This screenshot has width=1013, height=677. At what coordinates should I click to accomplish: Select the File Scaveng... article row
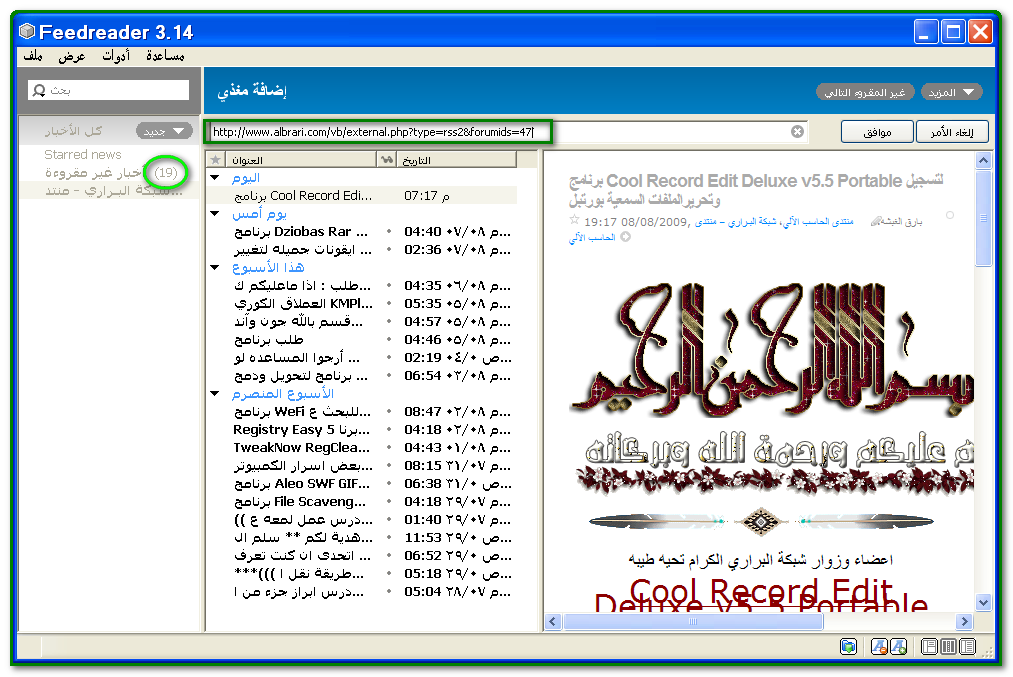coord(362,501)
